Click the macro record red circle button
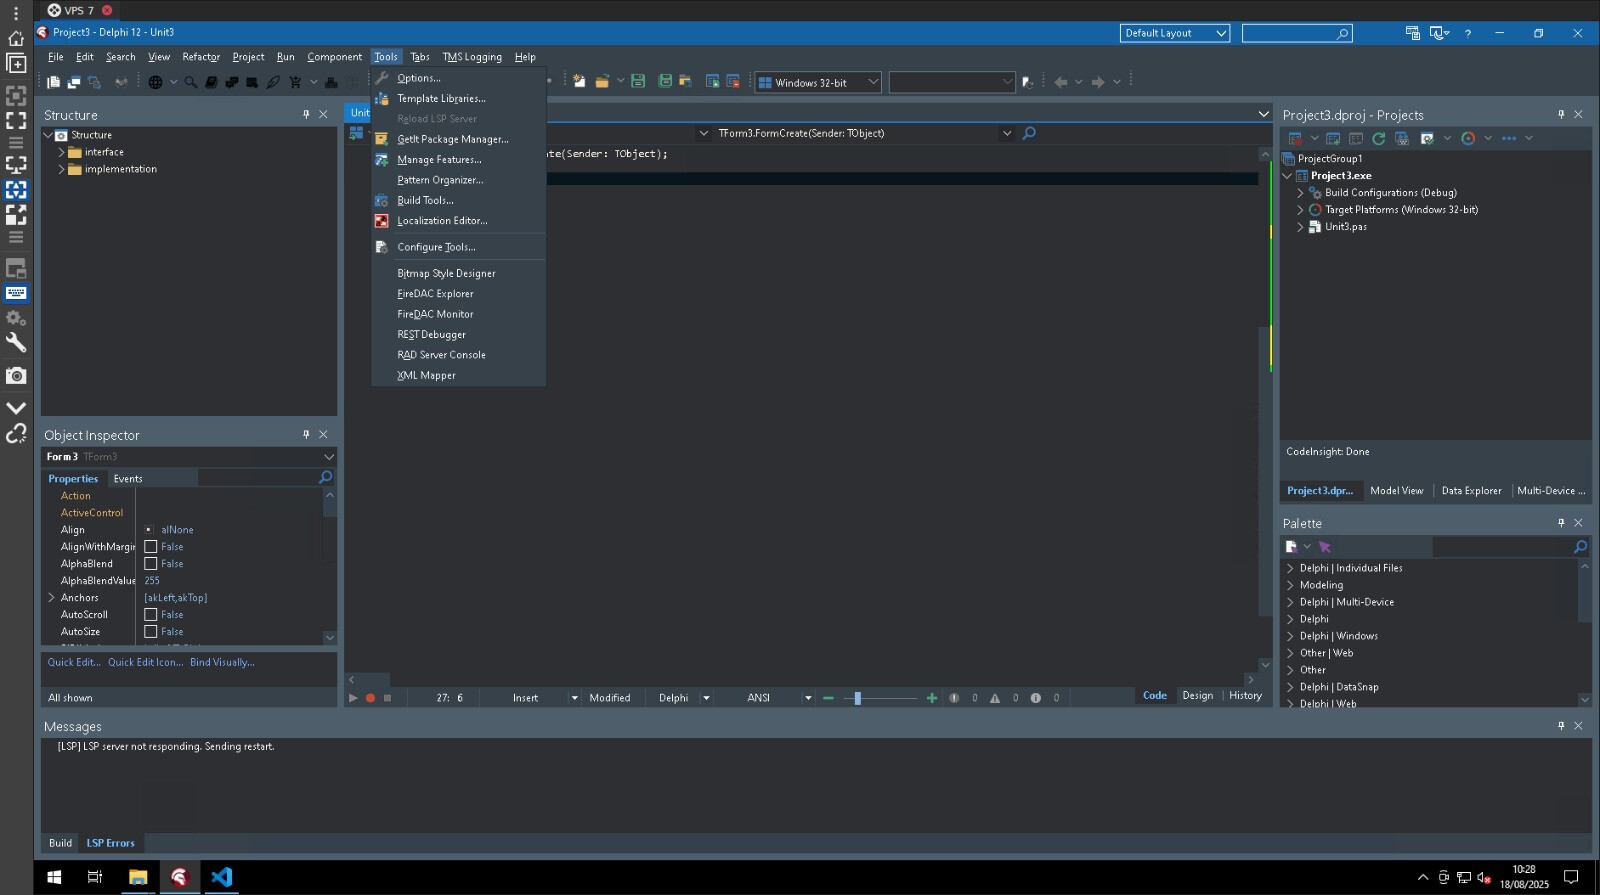The image size is (1600, 895). pyautogui.click(x=370, y=698)
